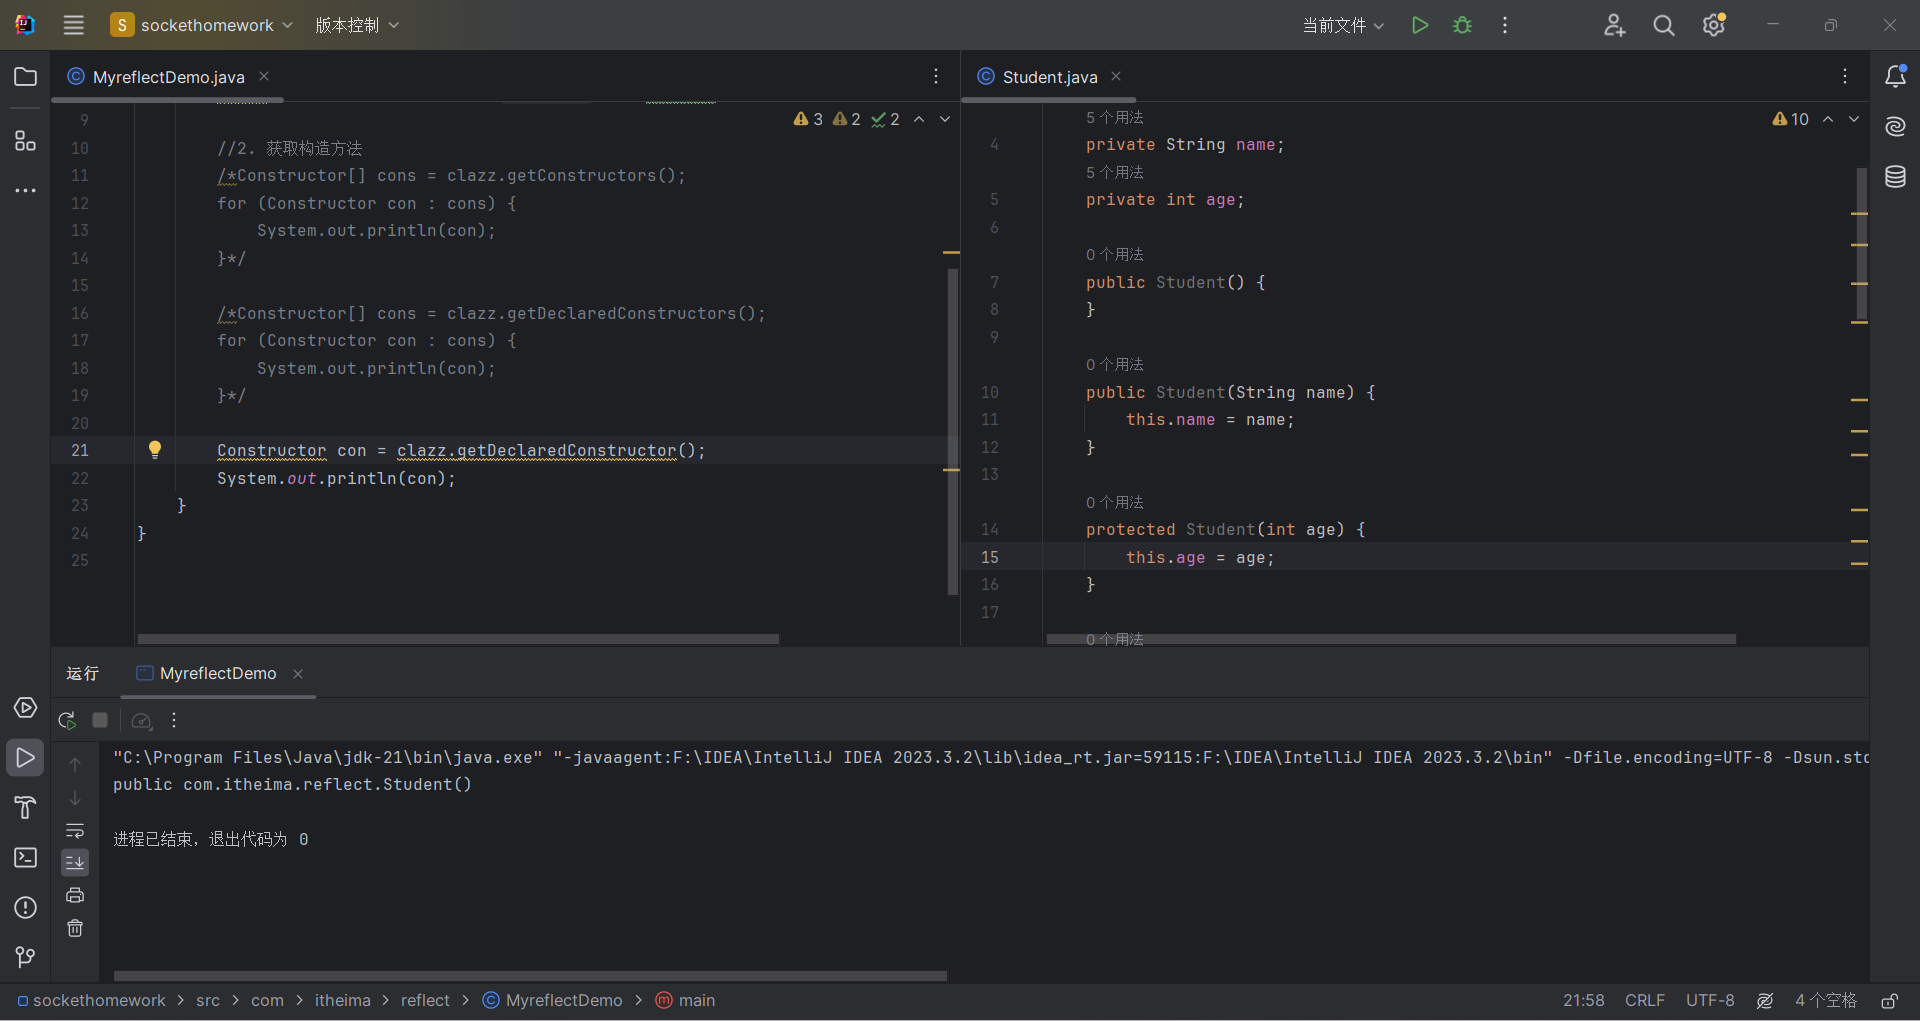This screenshot has width=1920, height=1021.
Task: Open 4 个空格 indent settings
Action: tap(1826, 1000)
